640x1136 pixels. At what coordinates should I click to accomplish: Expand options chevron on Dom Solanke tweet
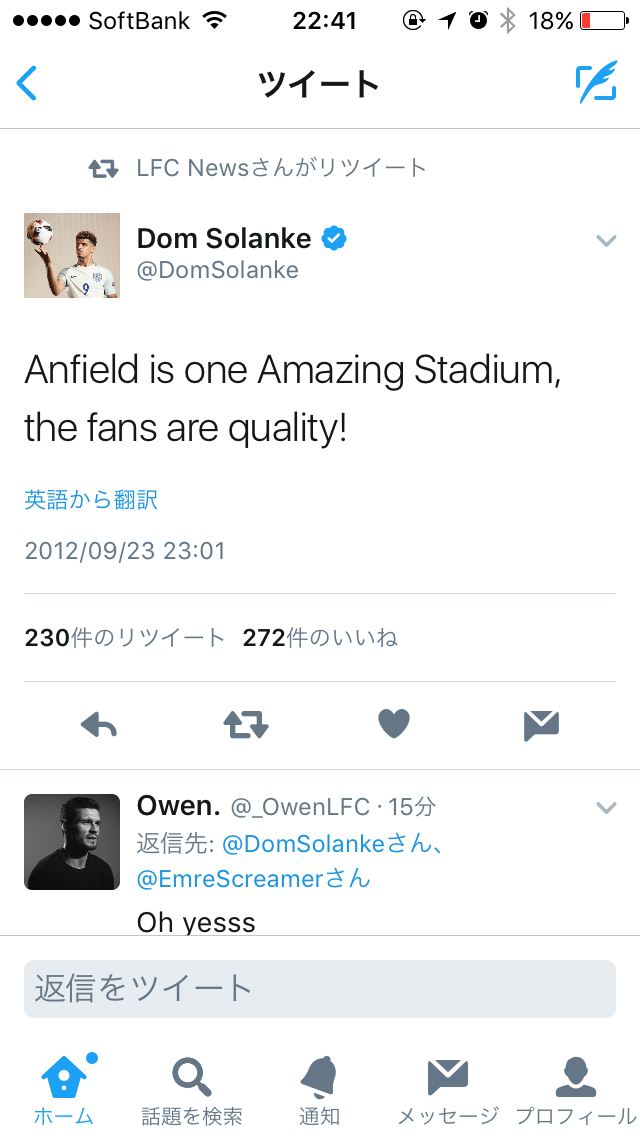click(606, 240)
